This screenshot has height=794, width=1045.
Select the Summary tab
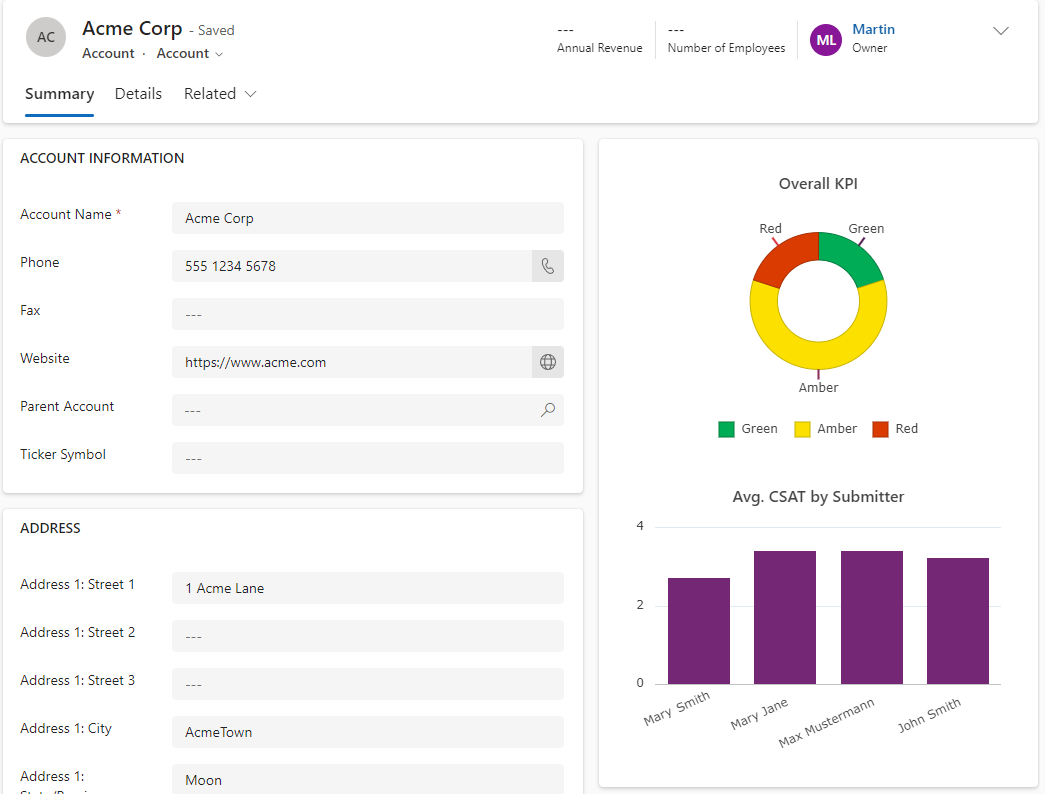coord(59,94)
